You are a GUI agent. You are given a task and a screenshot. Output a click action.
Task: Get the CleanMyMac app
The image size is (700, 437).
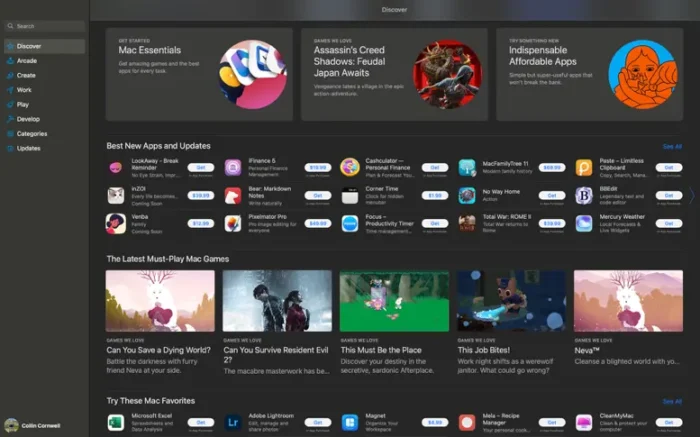[669, 422]
